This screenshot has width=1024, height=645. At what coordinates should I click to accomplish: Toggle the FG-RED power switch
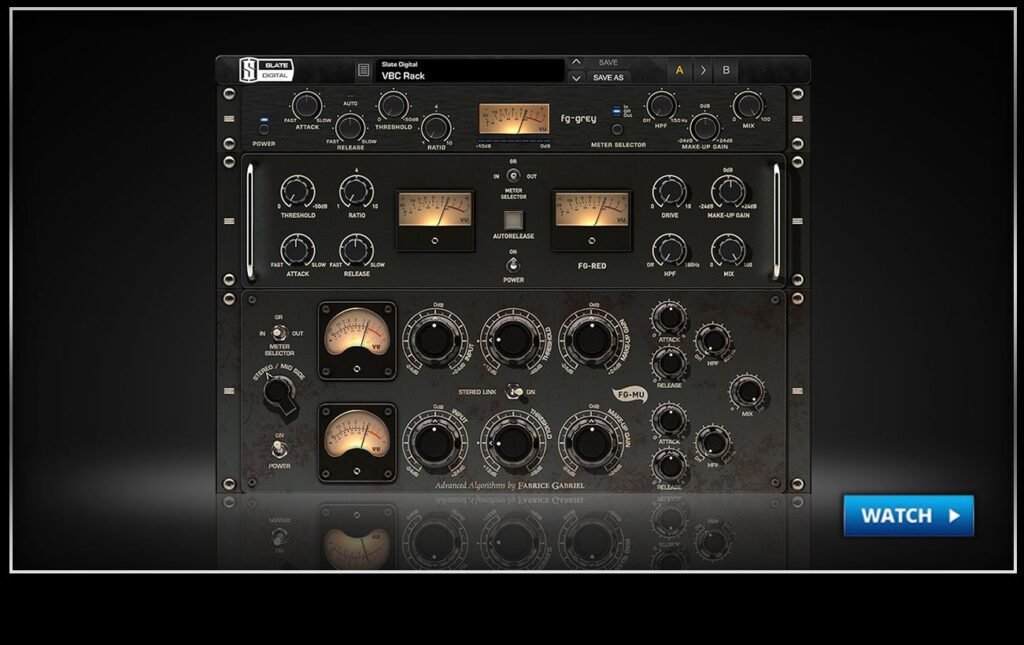pos(514,266)
